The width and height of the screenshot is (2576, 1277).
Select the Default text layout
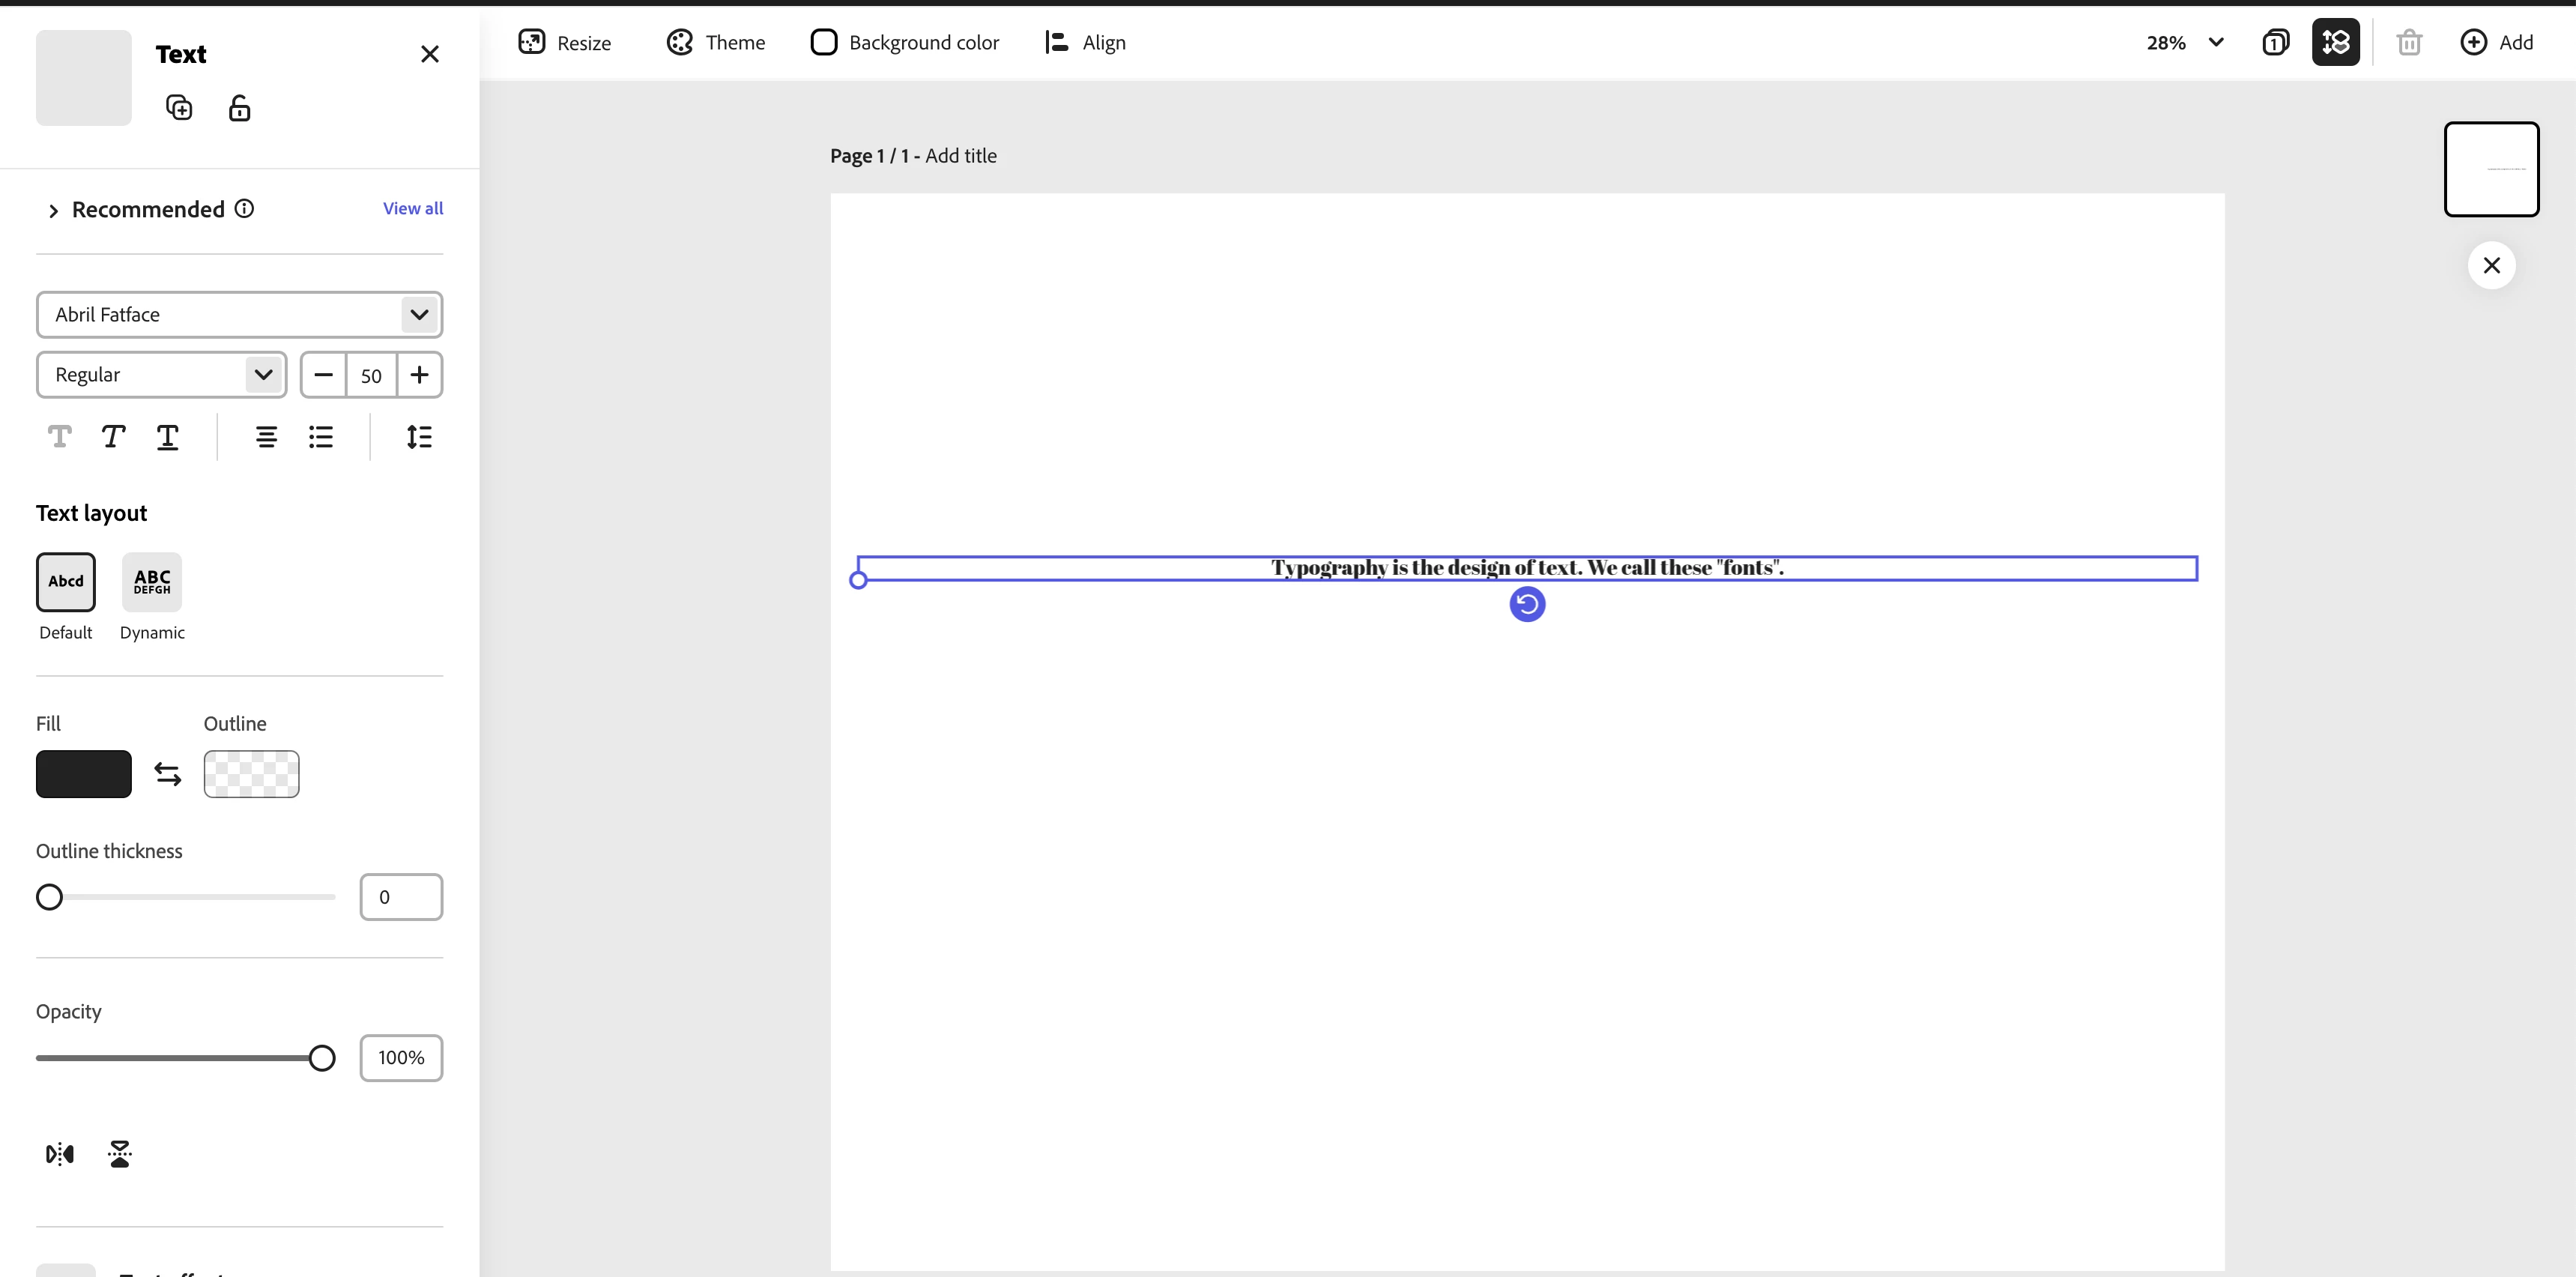point(66,582)
